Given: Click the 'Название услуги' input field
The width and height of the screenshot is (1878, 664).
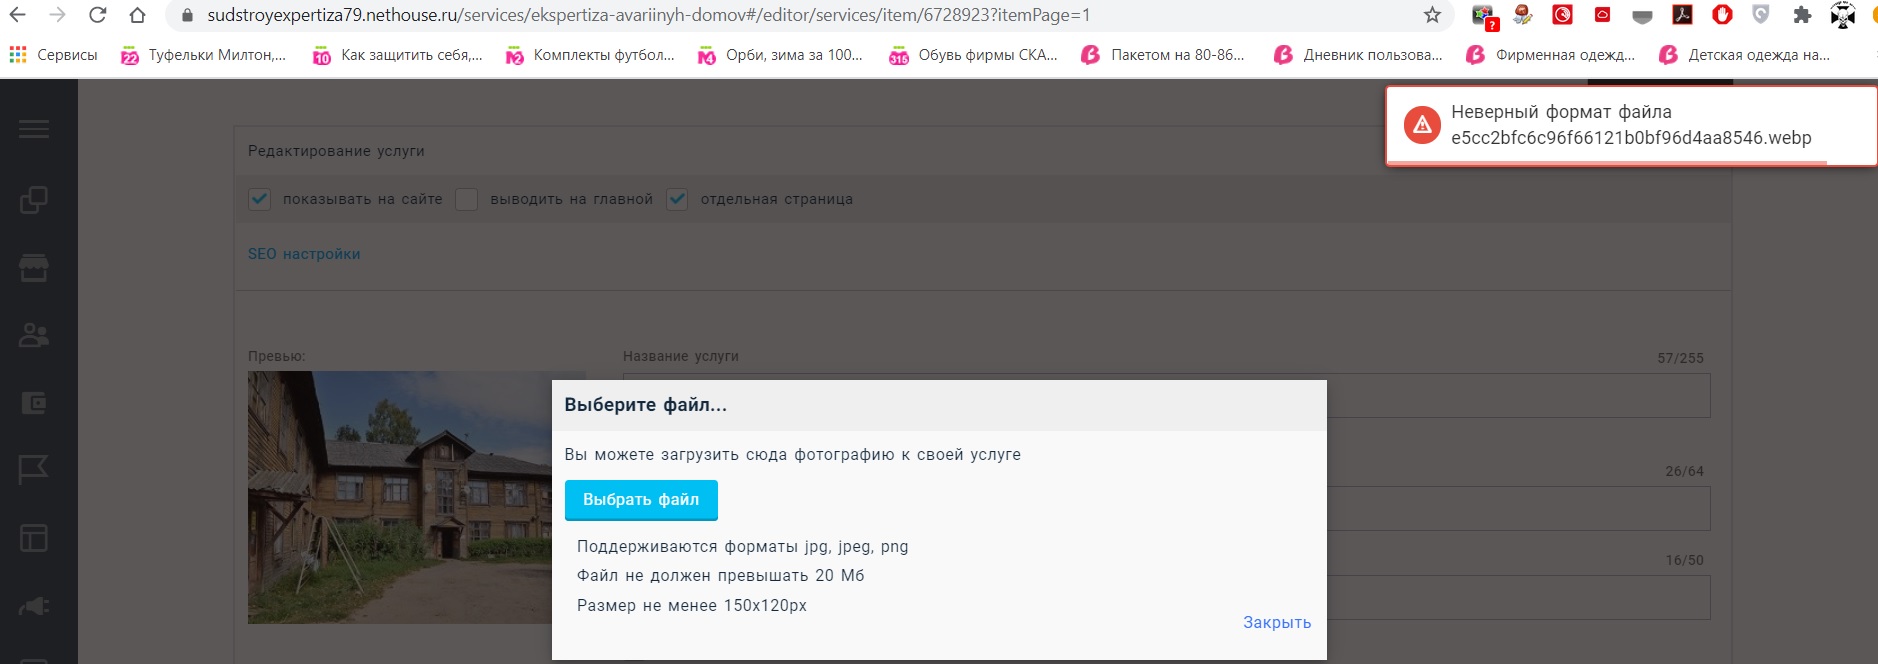Looking at the screenshot, I should [1518, 396].
